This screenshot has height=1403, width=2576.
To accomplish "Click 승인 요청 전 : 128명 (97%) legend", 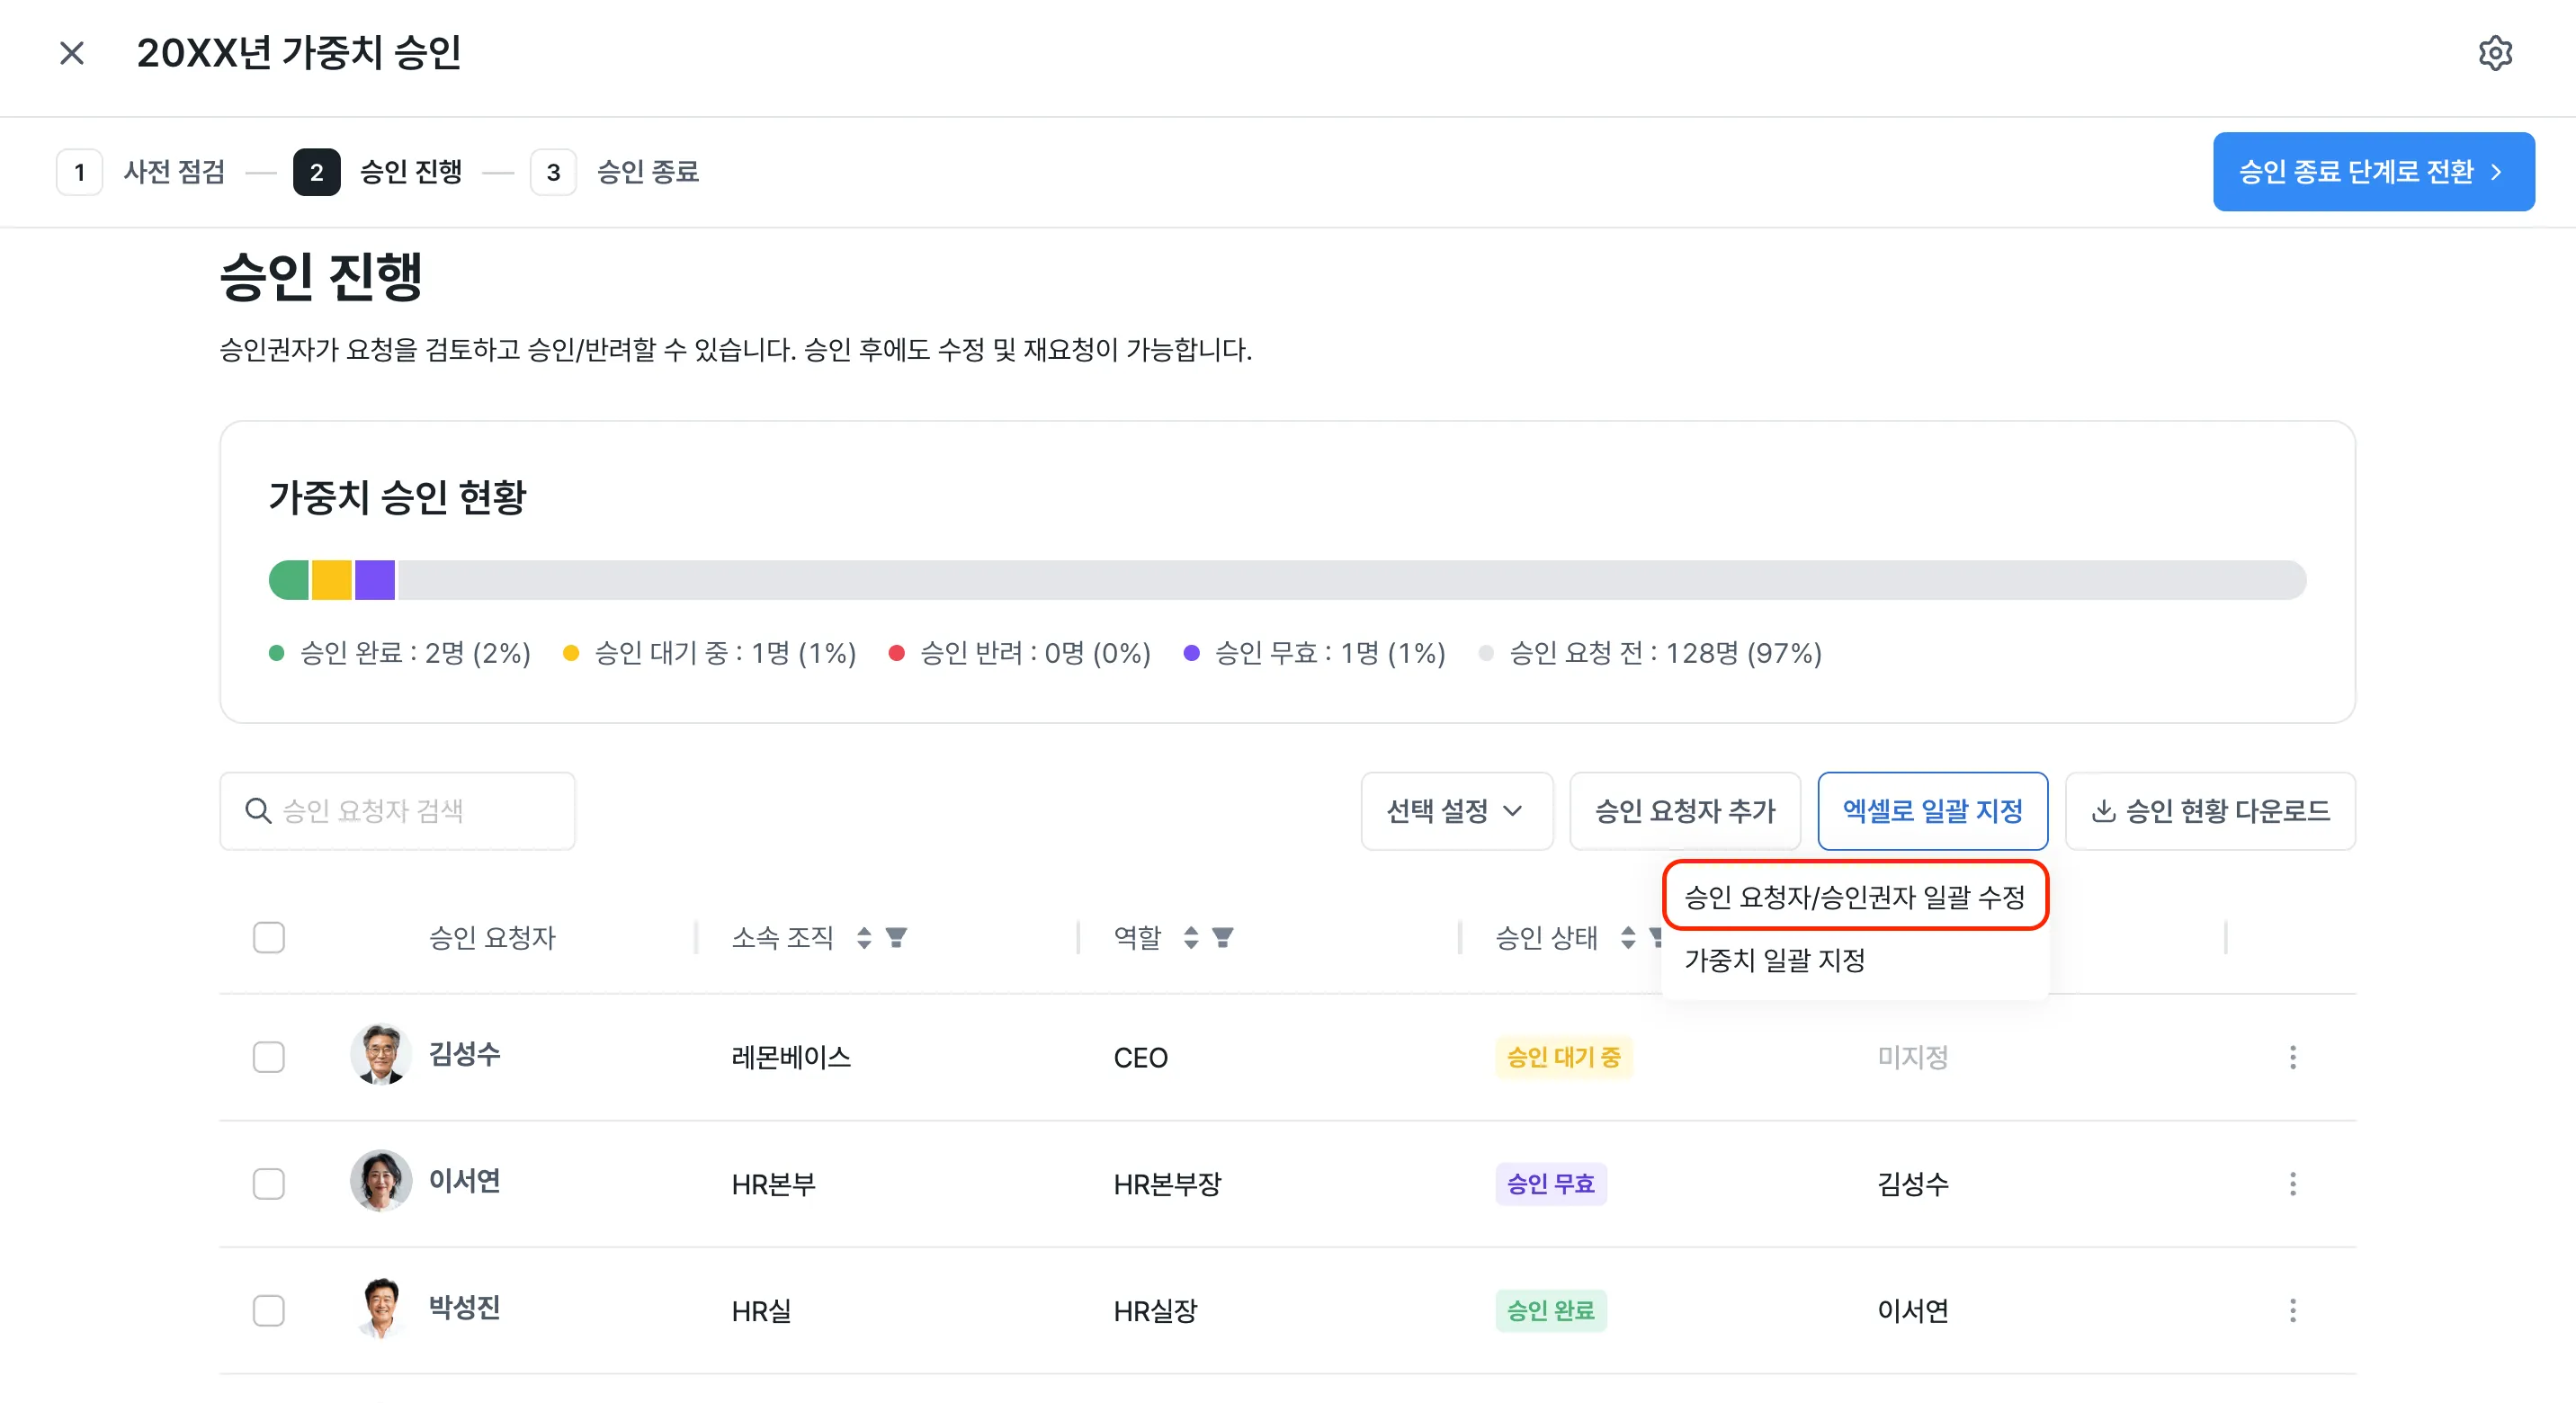I will tap(1650, 653).
